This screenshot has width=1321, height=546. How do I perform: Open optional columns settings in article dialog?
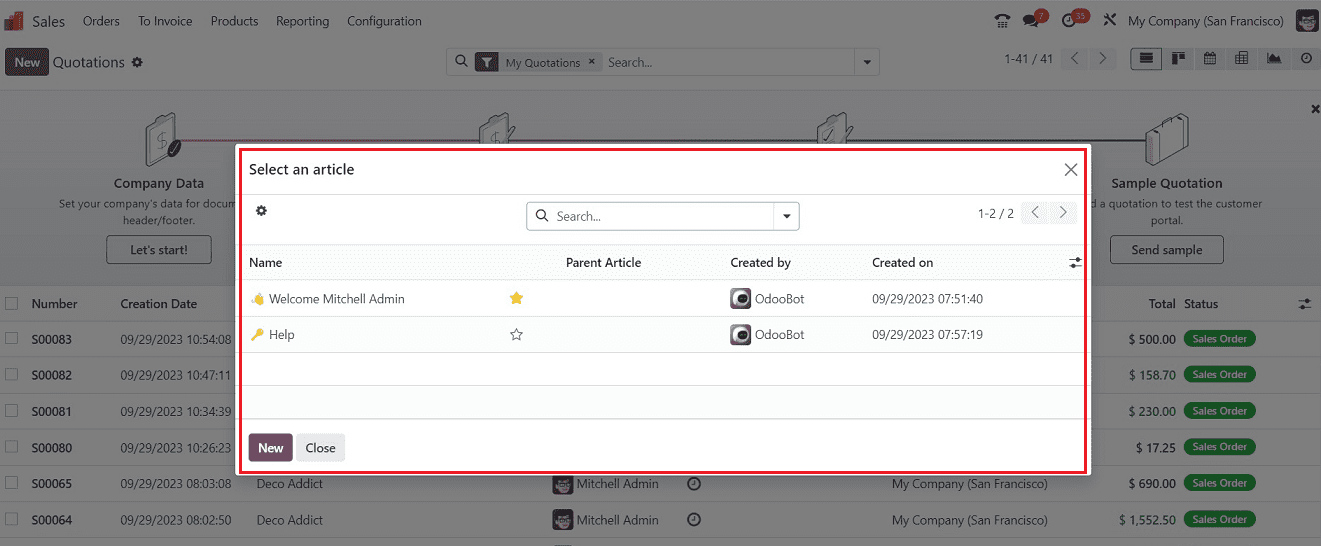pyautogui.click(x=1075, y=263)
